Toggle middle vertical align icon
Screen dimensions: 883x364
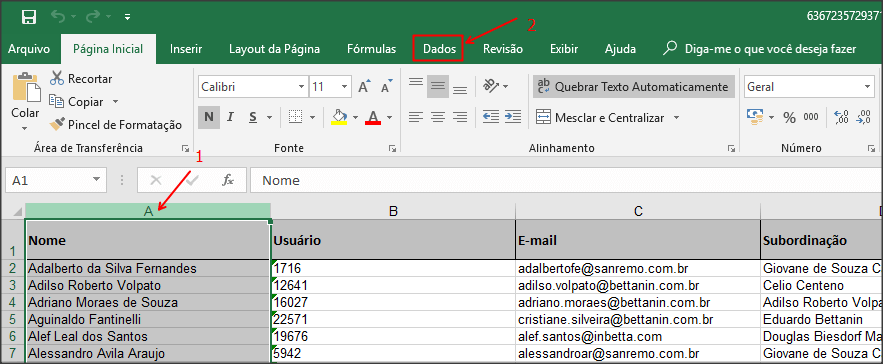point(438,87)
